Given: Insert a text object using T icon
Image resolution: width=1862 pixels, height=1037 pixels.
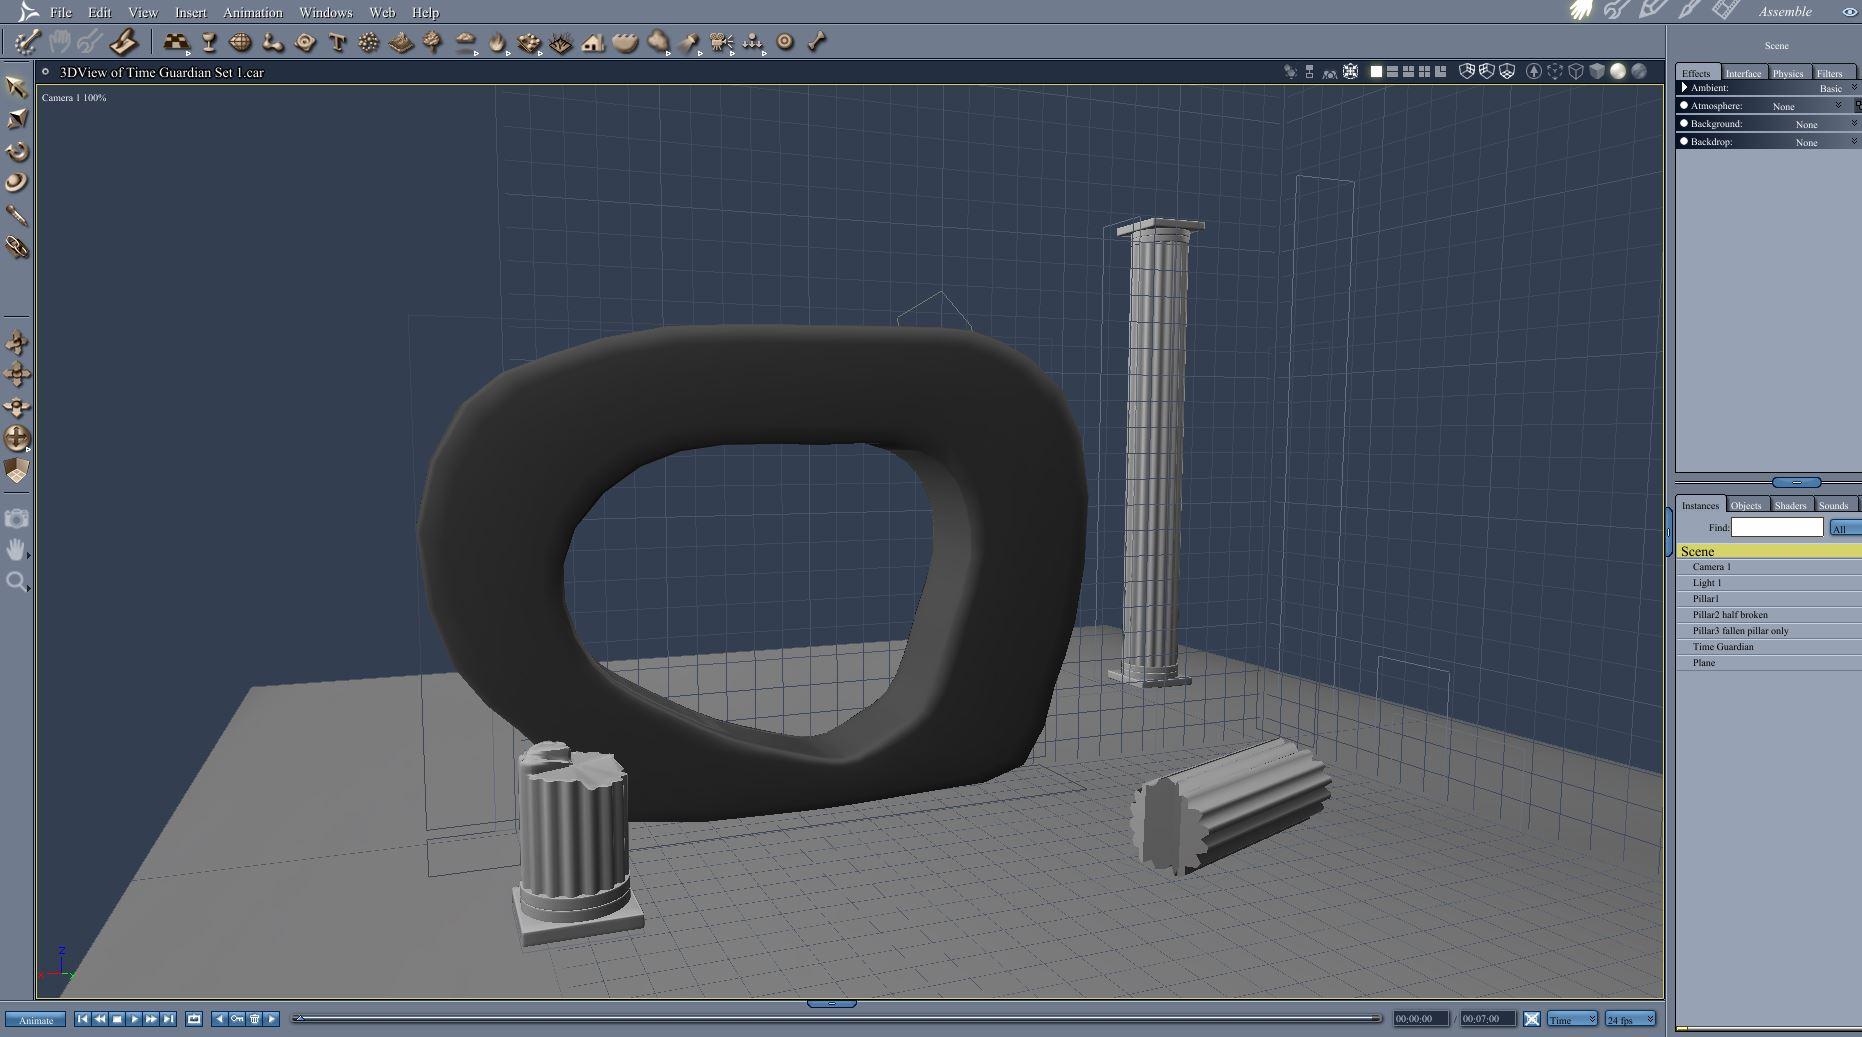Looking at the screenshot, I should pyautogui.click(x=337, y=42).
